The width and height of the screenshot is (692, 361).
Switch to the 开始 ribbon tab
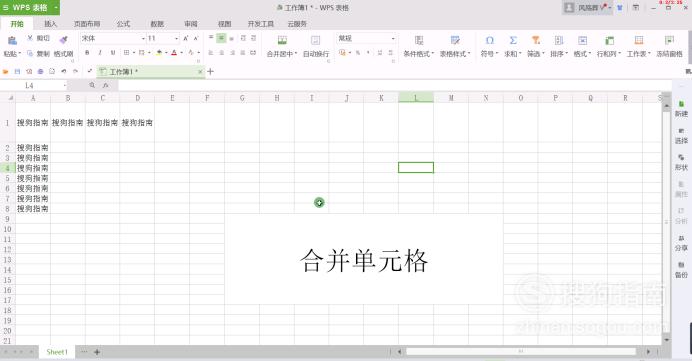click(17, 24)
